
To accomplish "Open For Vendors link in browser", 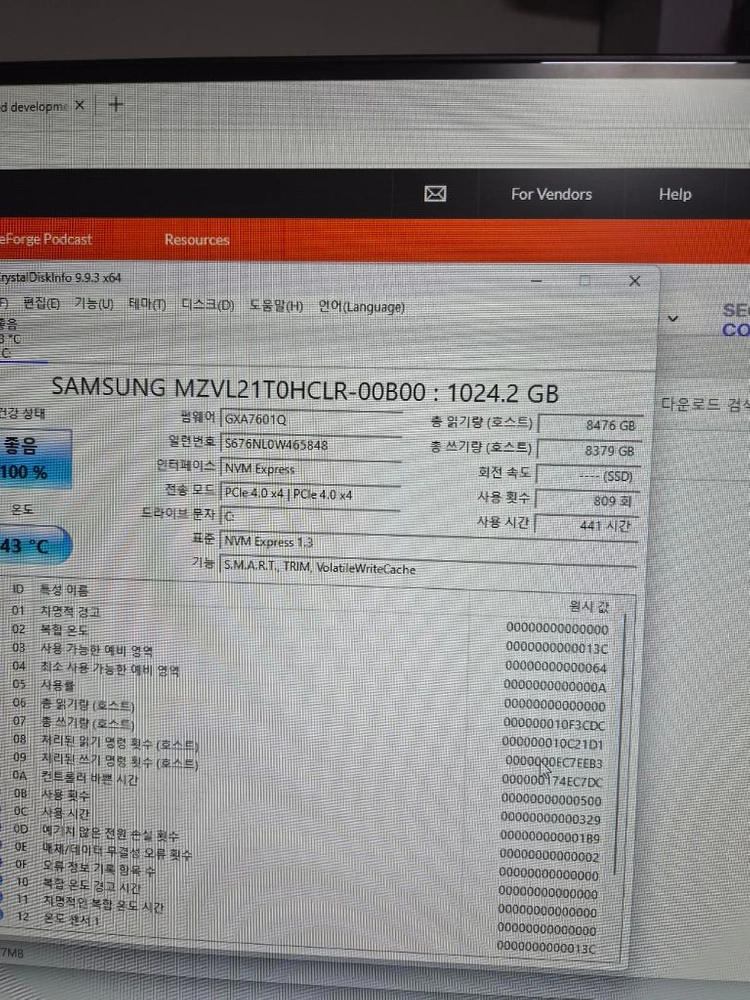I will pos(552,195).
